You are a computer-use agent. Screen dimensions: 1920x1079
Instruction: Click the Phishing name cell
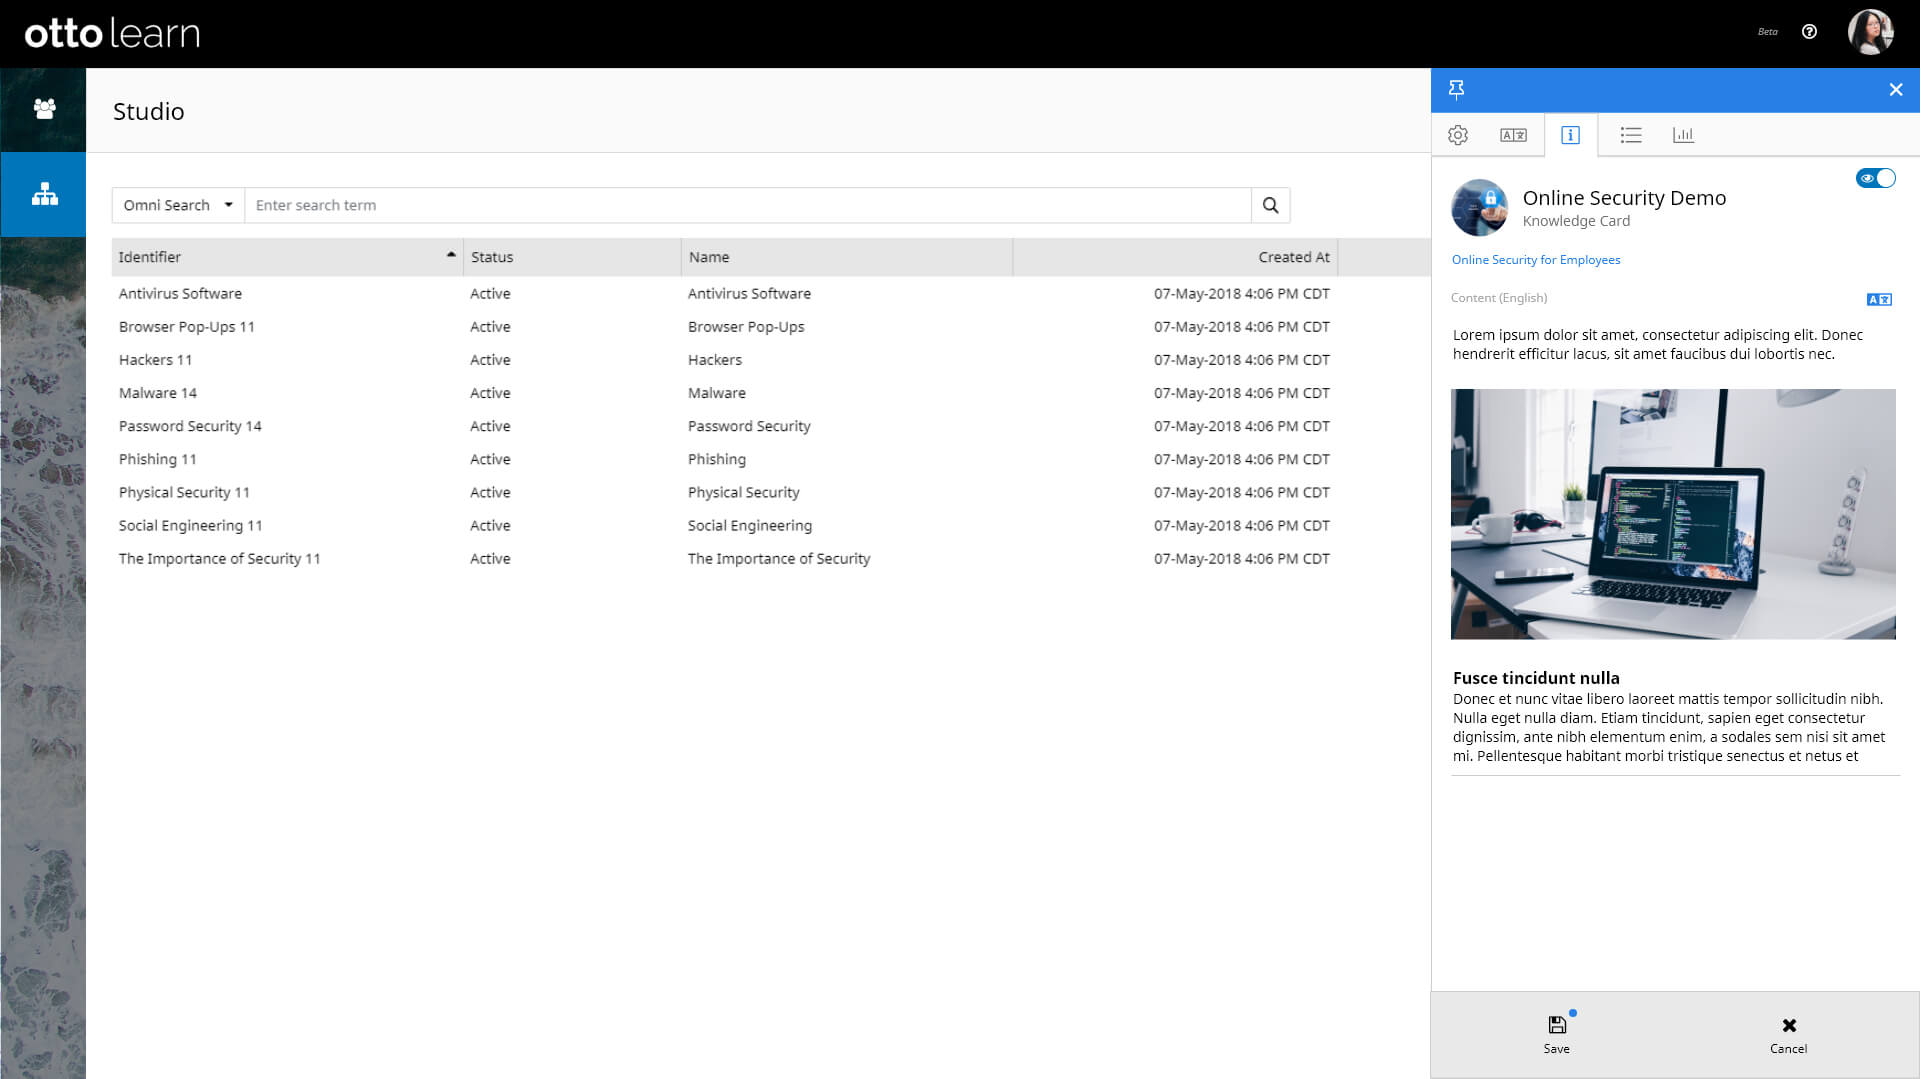click(716, 459)
